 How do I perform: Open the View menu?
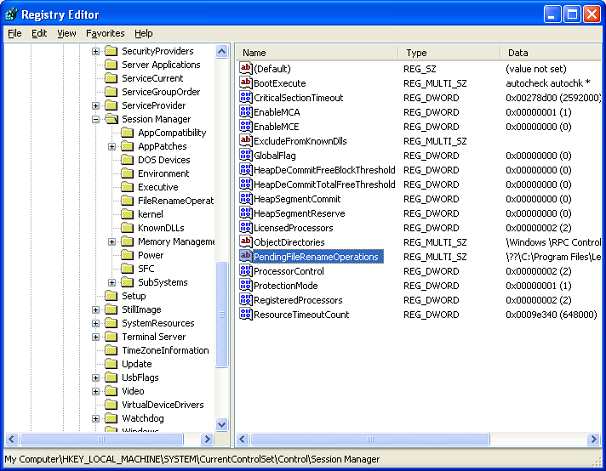67,33
